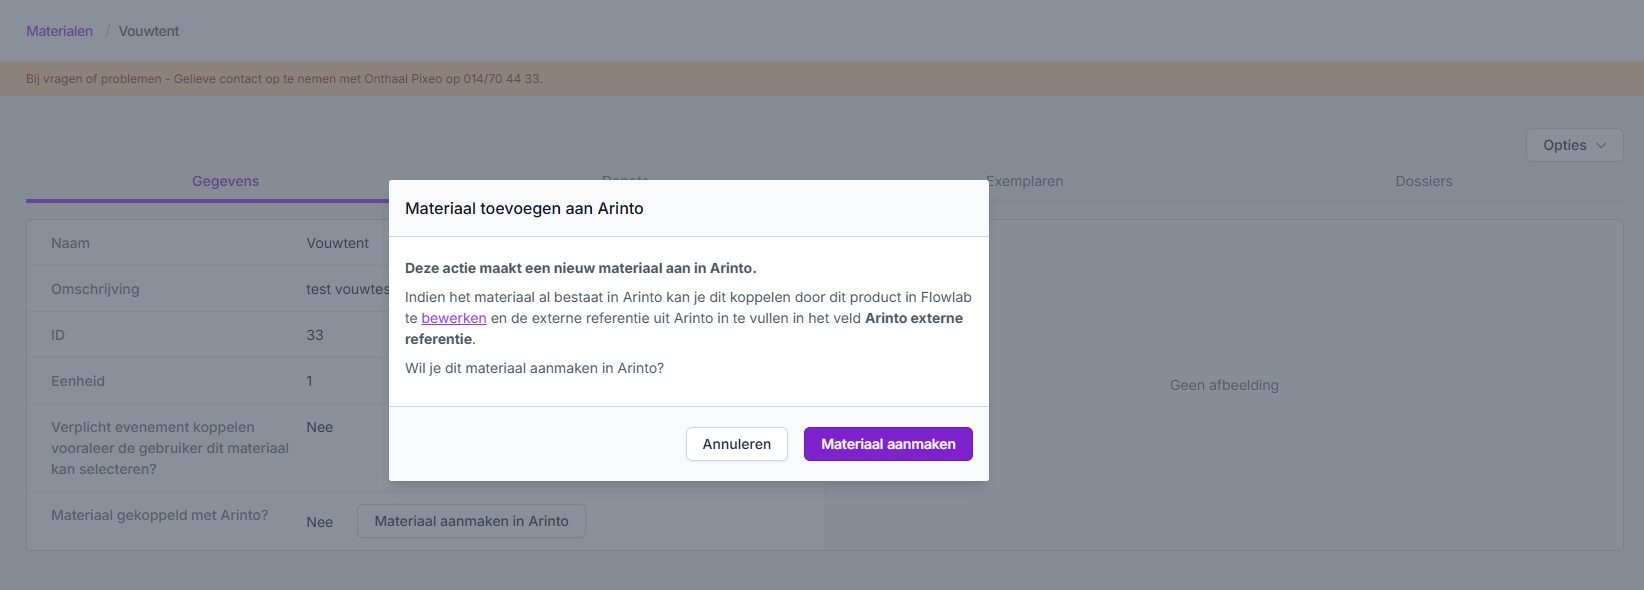Click the dialog title Materiaal toevoegen aan Arinto

(524, 208)
